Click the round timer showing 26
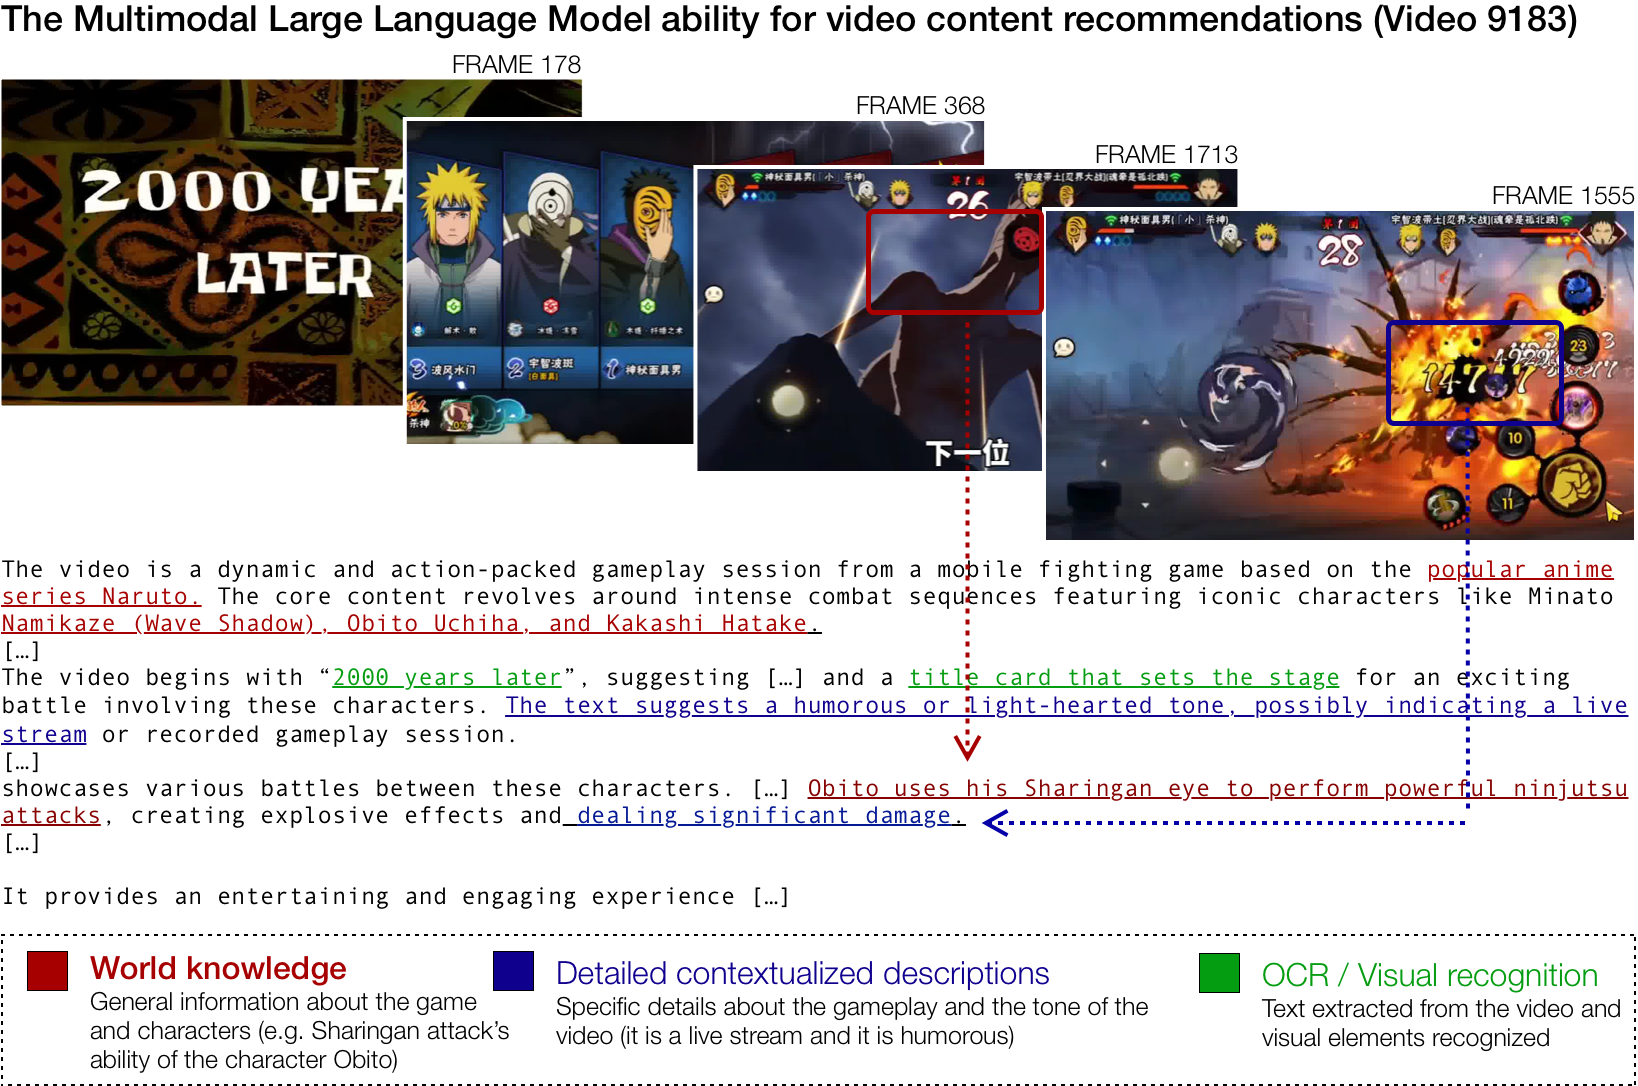 point(968,204)
